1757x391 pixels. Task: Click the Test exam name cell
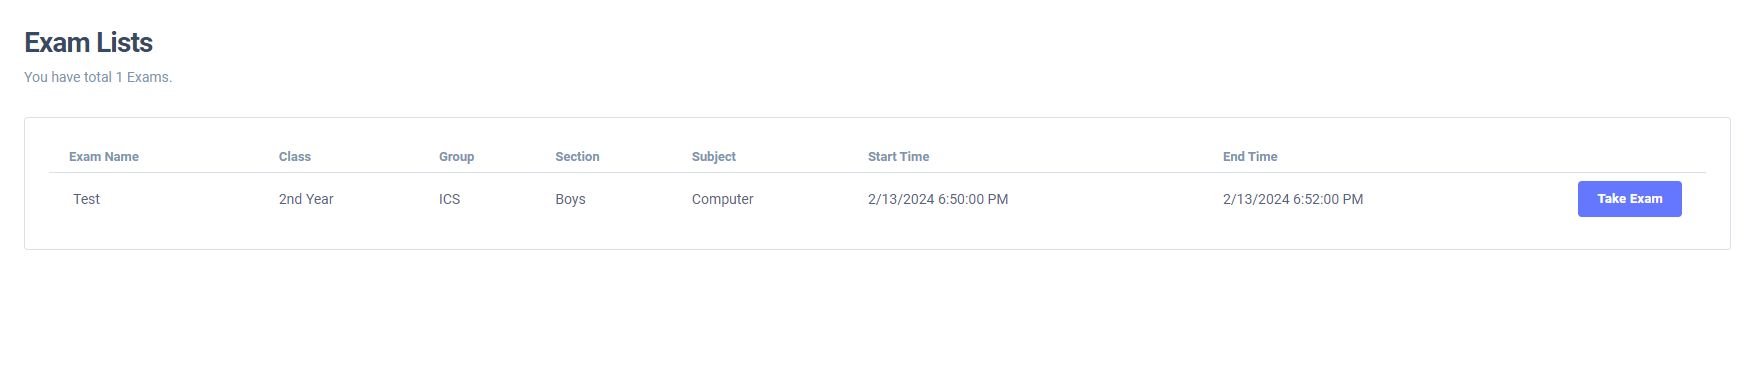[86, 199]
